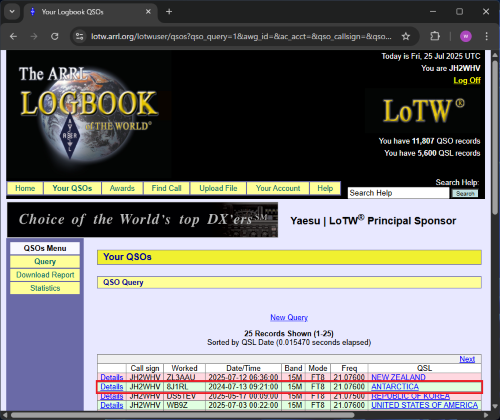Click the Date/Time column header

(x=243, y=368)
